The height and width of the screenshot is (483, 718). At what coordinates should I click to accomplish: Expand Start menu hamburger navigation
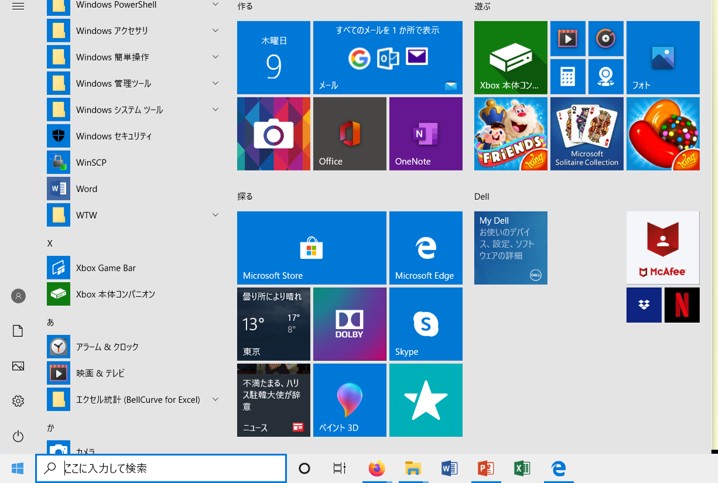click(x=18, y=6)
